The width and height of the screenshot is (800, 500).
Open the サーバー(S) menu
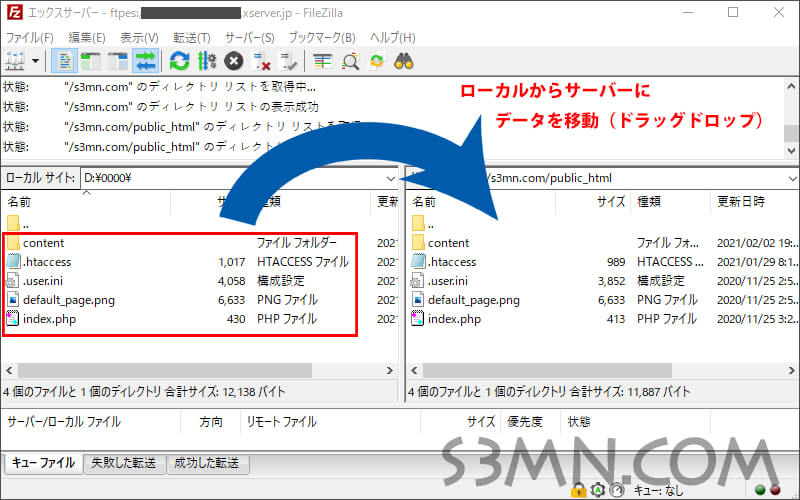pyautogui.click(x=249, y=38)
